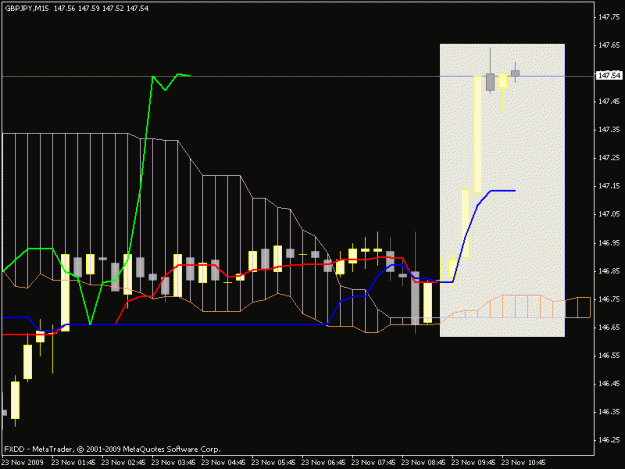
Task: Click the '23 Nov 07:45' time label
Action: (373, 463)
